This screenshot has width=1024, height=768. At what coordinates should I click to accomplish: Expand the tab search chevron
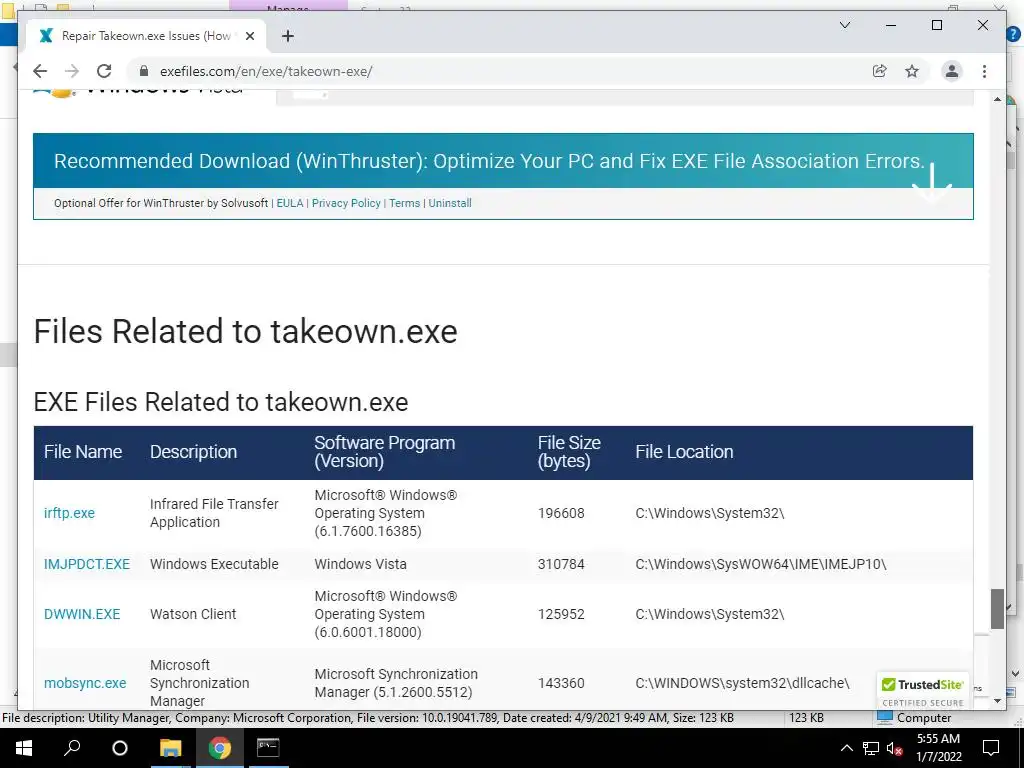point(845,25)
